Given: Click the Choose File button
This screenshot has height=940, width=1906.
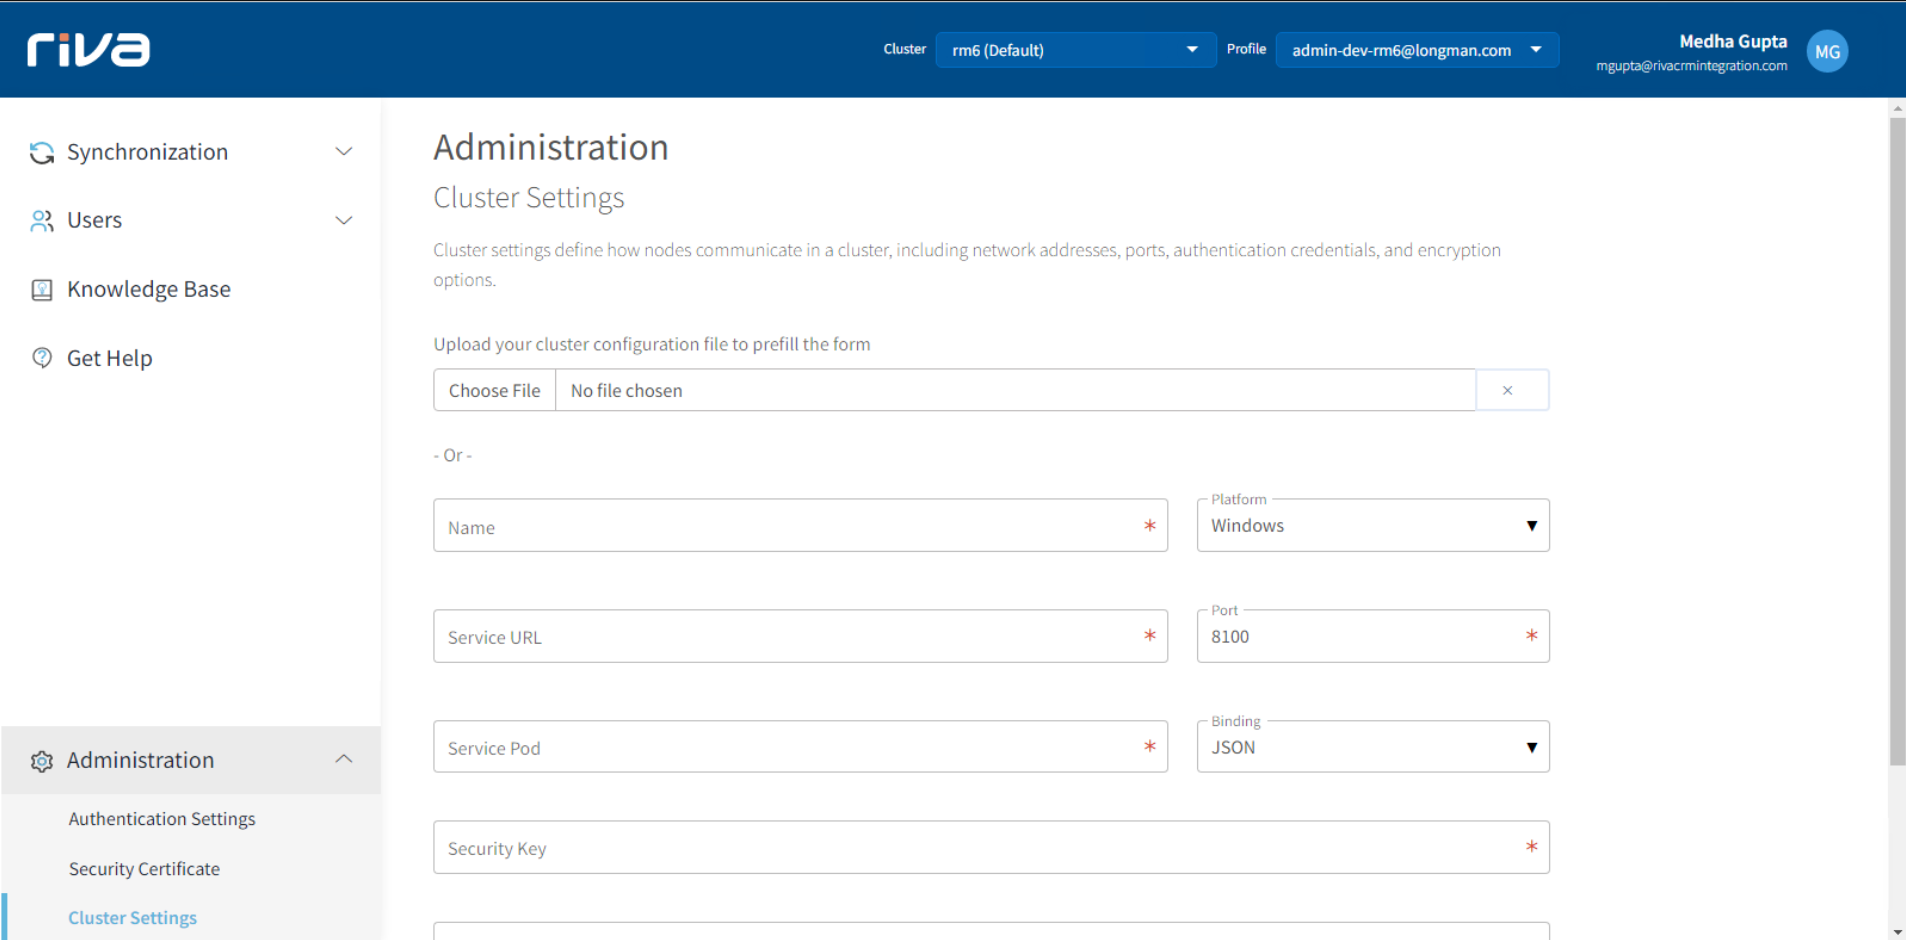Looking at the screenshot, I should pyautogui.click(x=494, y=390).
